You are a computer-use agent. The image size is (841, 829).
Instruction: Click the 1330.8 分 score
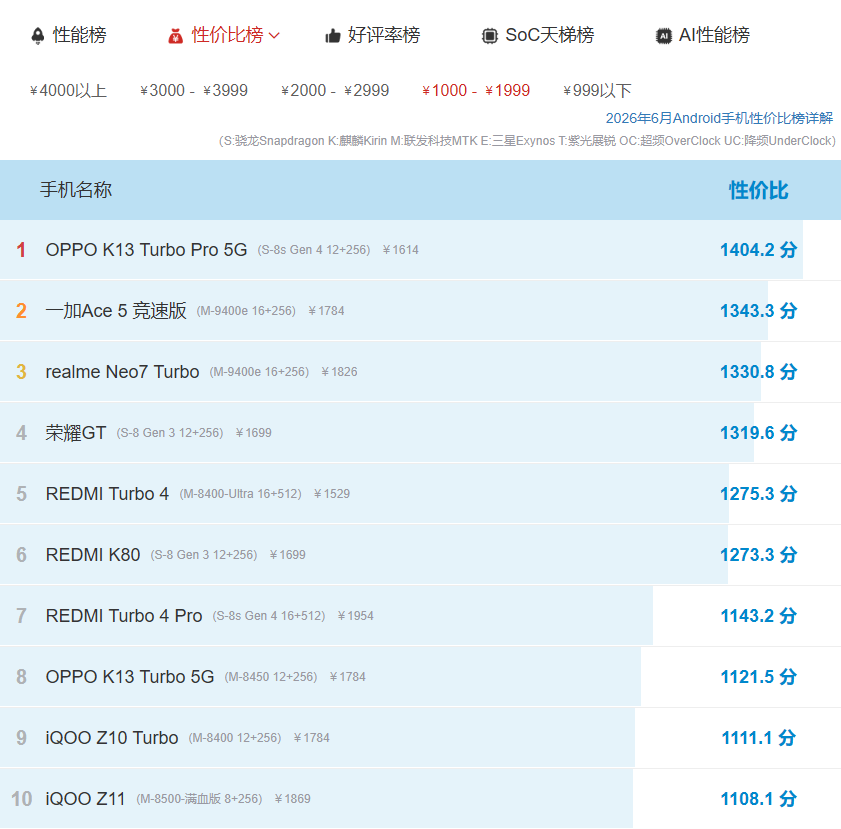coord(758,372)
